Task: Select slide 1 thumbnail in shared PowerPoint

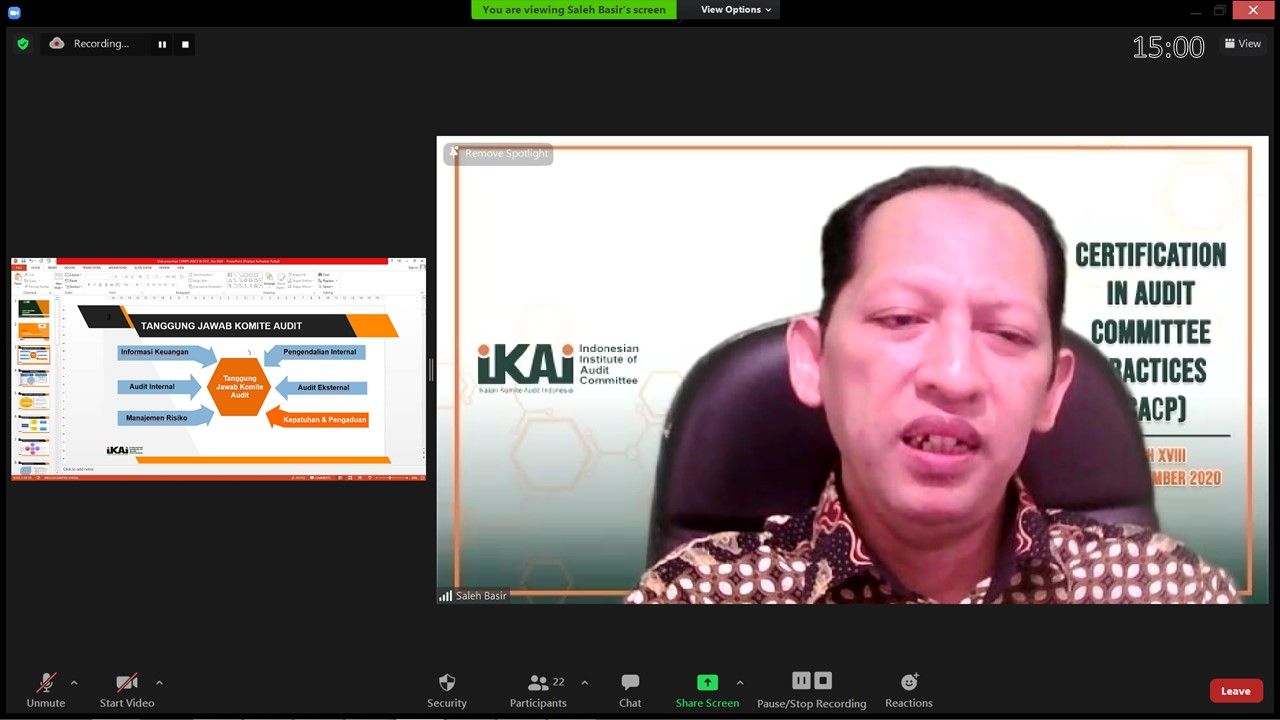Action: click(x=34, y=308)
